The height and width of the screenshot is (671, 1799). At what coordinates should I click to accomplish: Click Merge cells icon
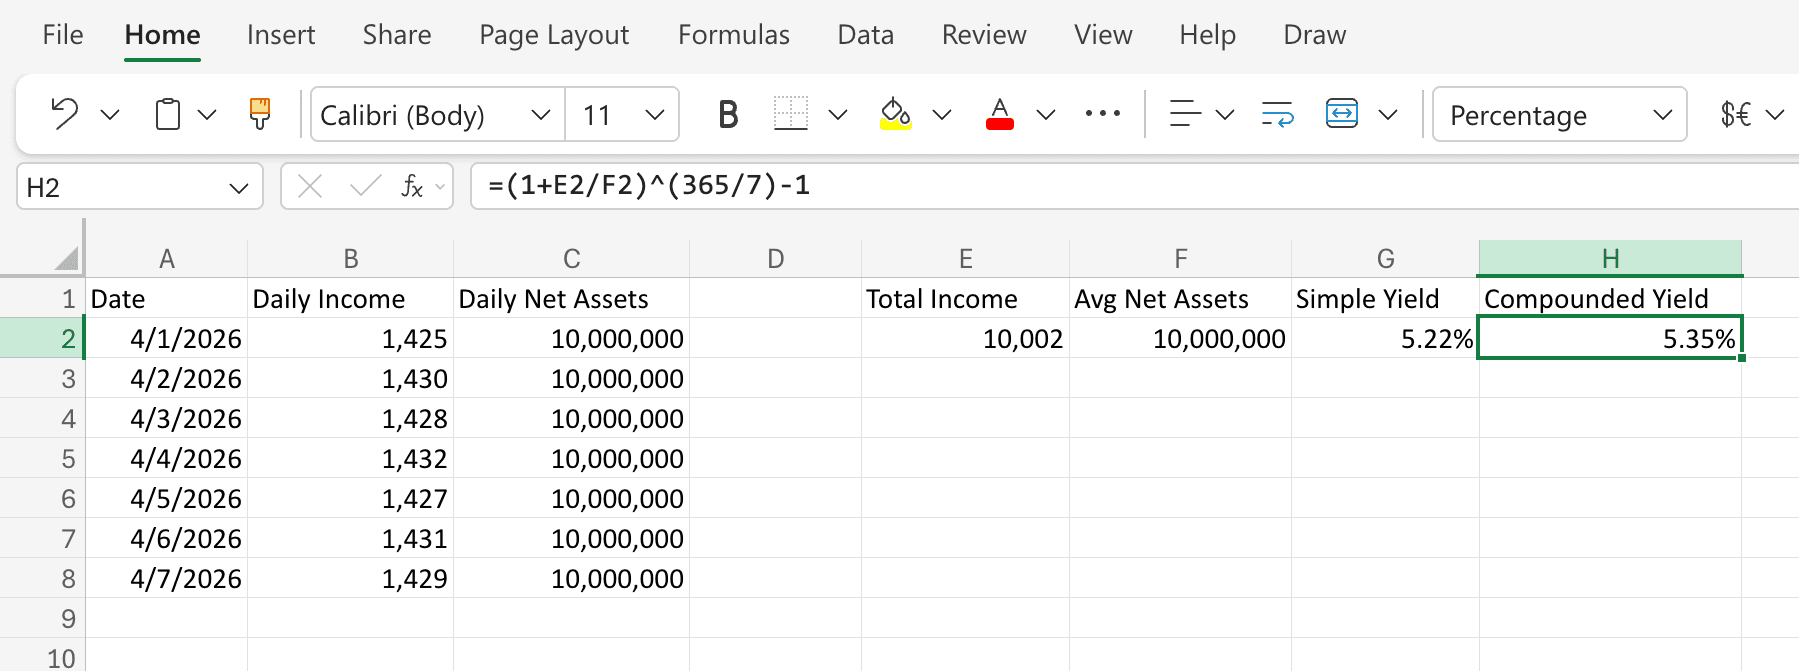coord(1342,114)
